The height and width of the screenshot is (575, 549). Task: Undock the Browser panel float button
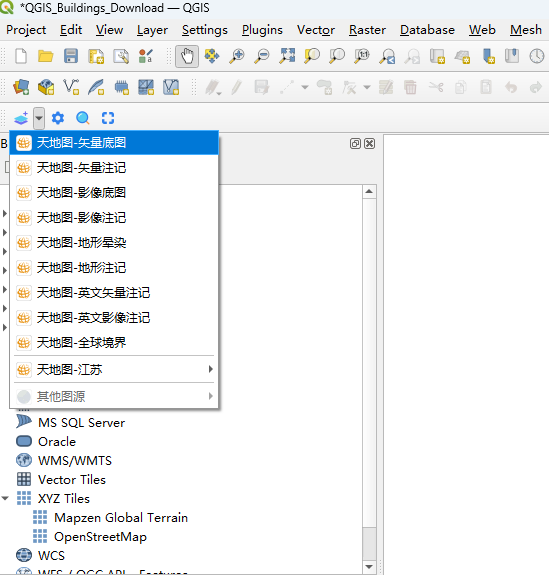[355, 143]
